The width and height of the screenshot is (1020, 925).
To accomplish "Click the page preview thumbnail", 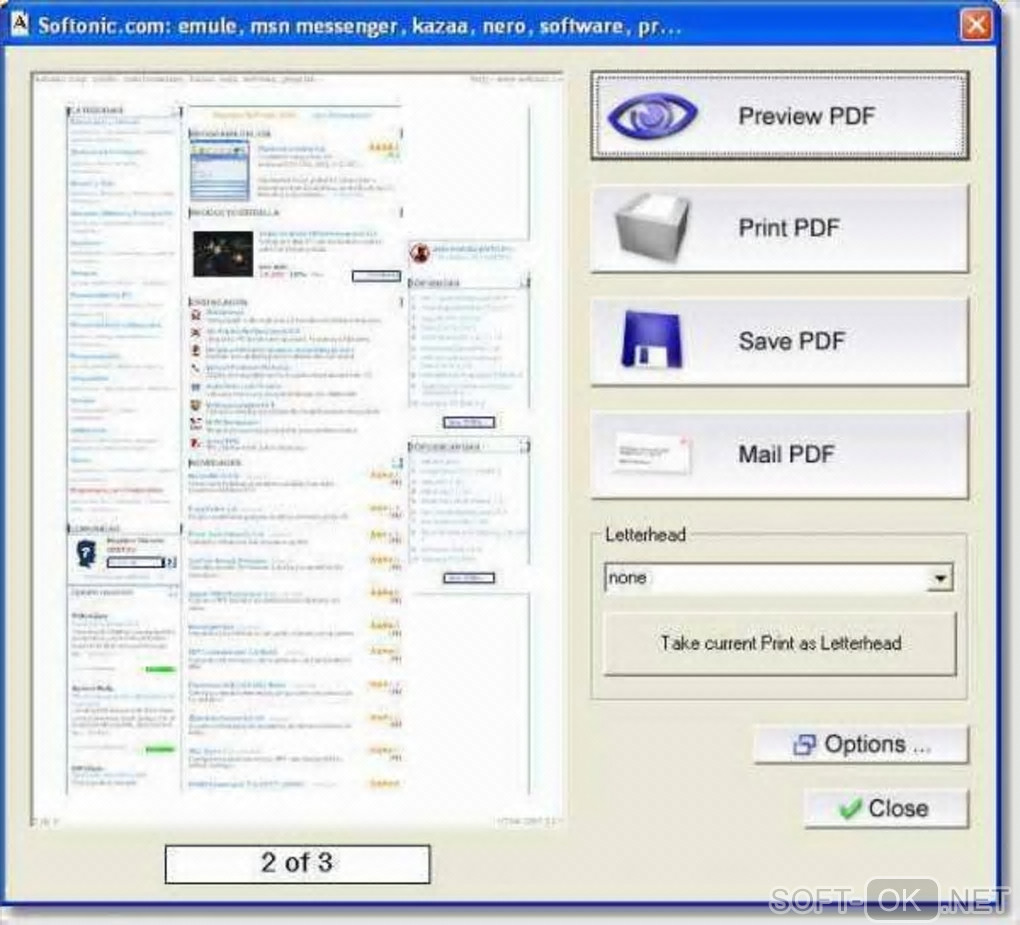I will [297, 450].
